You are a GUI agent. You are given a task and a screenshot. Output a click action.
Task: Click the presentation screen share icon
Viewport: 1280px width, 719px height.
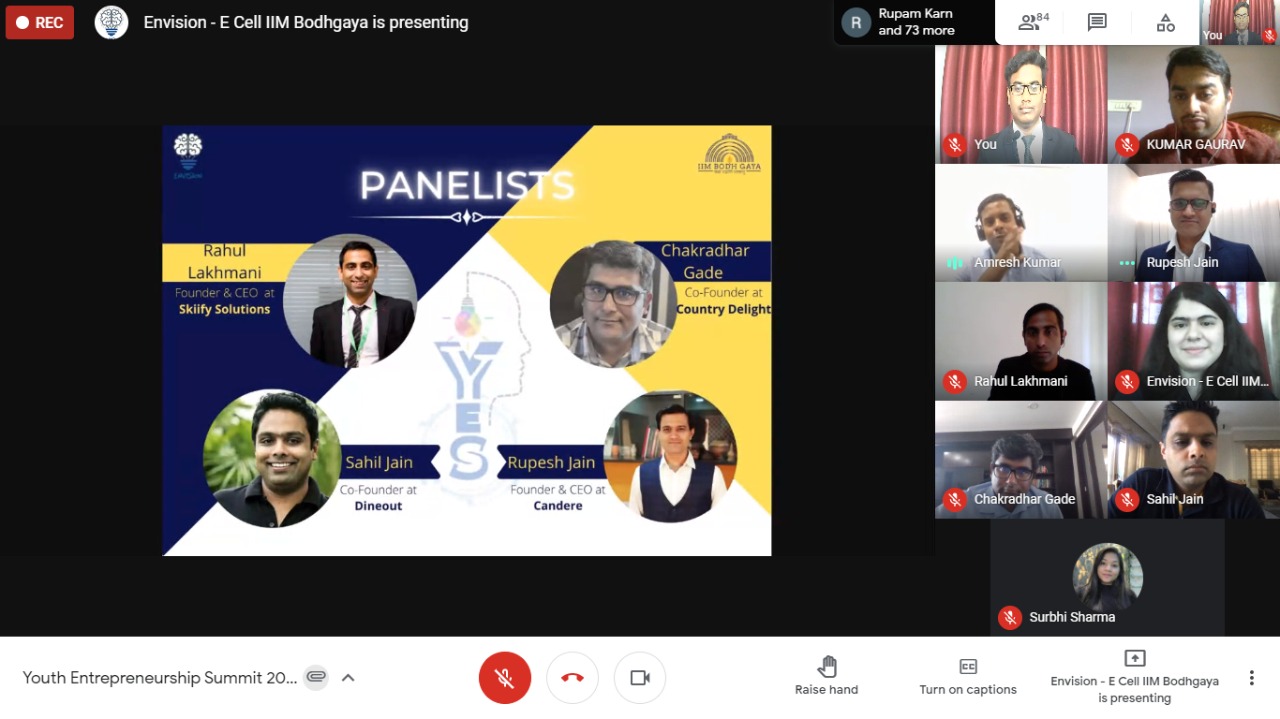tap(1134, 658)
